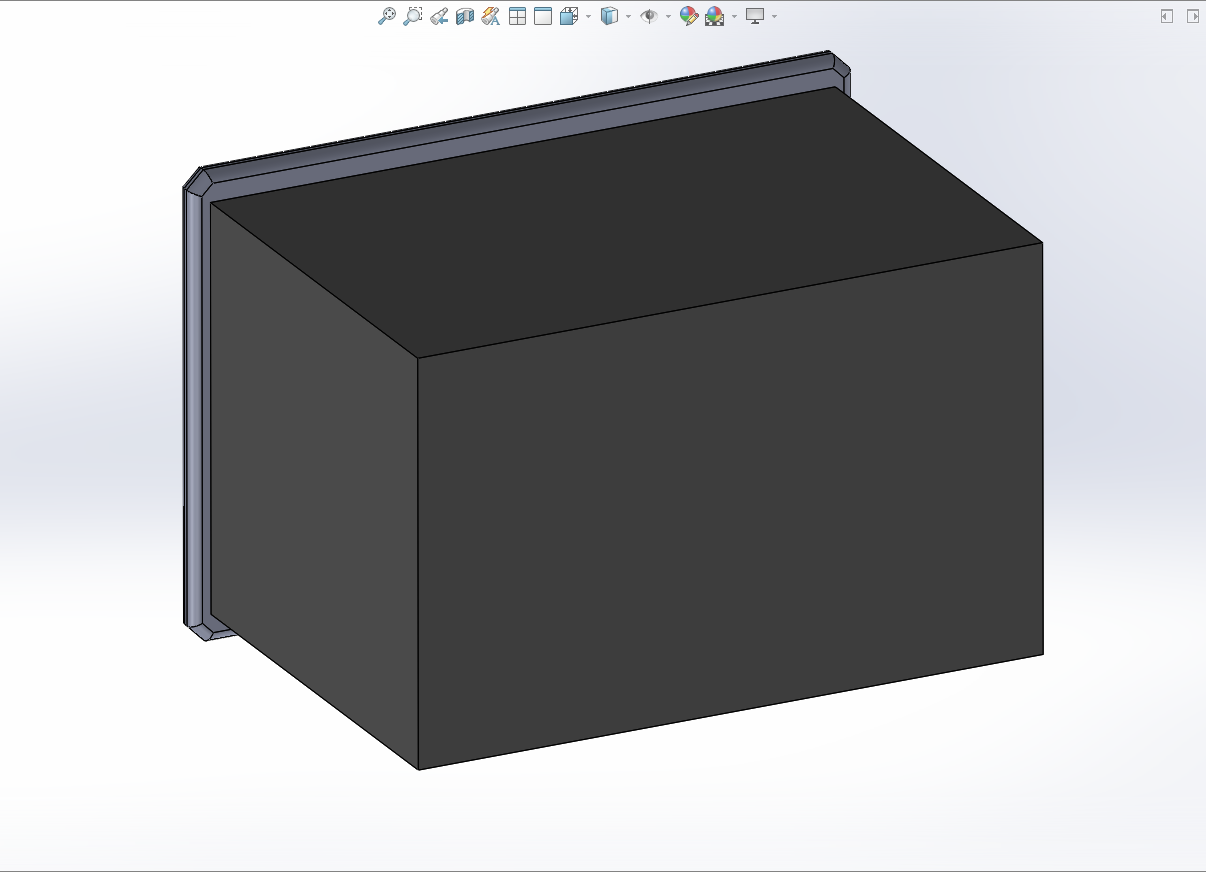Expand the View Settings dropdown arrow
The width and height of the screenshot is (1206, 872).
pos(774,16)
